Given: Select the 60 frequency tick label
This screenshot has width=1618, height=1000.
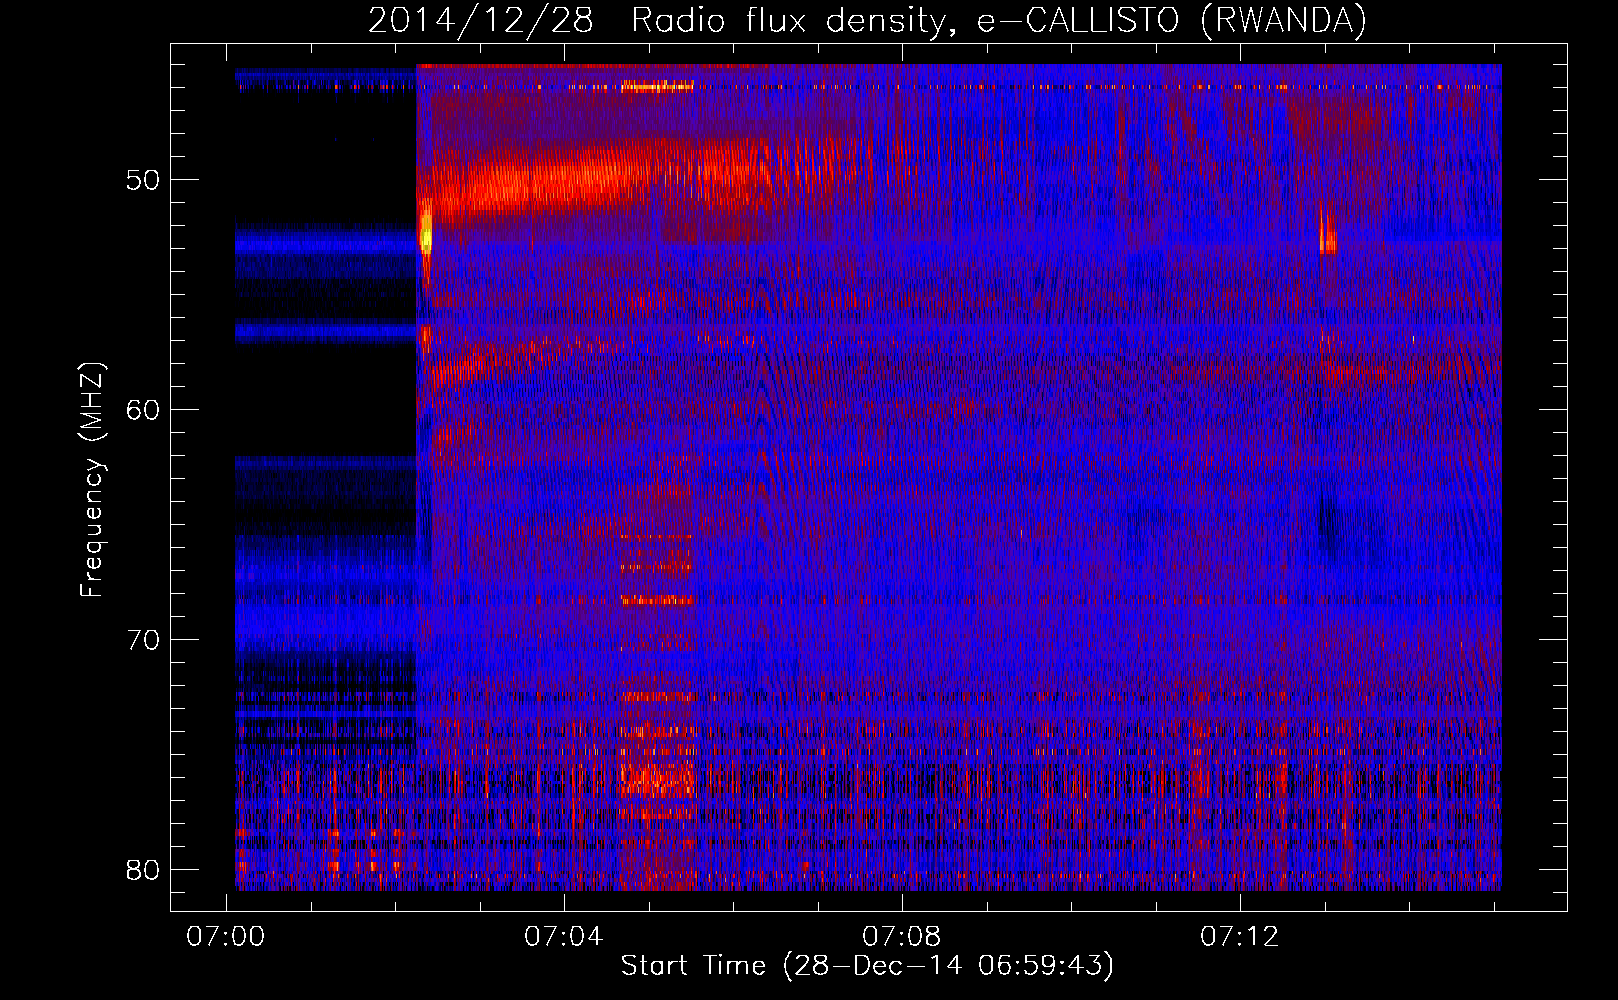Looking at the screenshot, I should pyautogui.click(x=143, y=410).
